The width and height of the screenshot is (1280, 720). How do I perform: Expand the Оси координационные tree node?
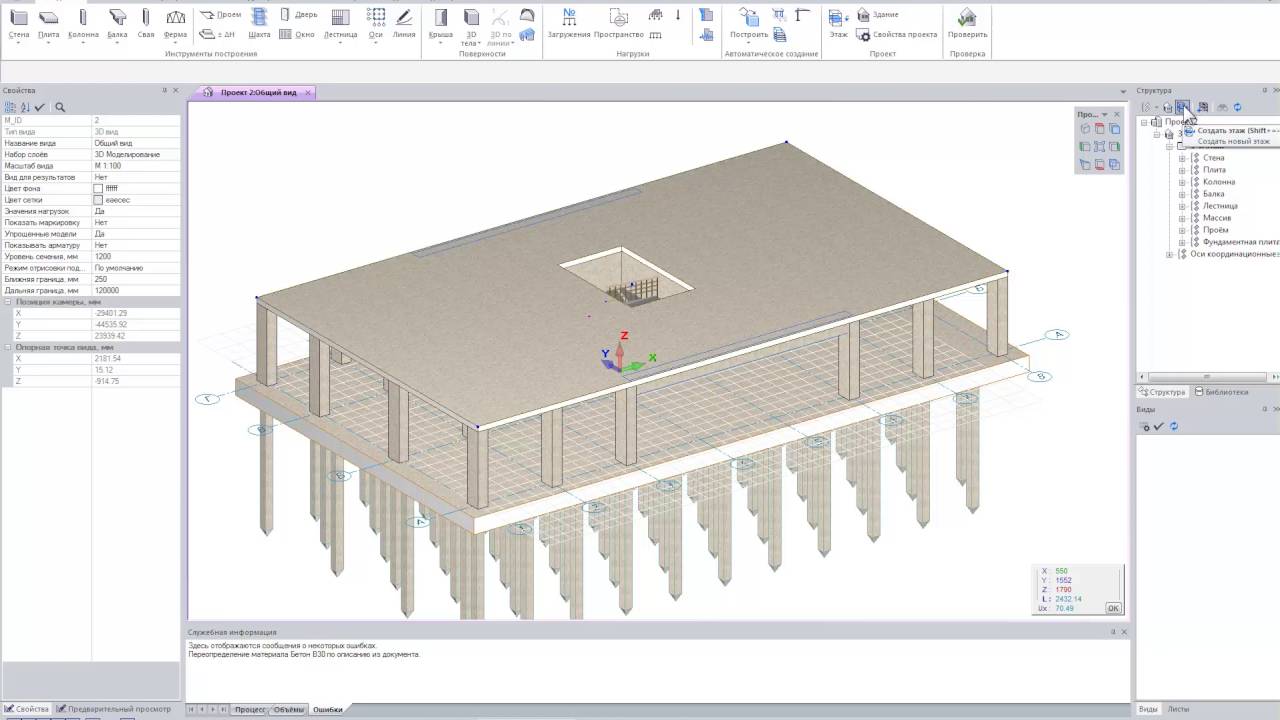[1170, 254]
